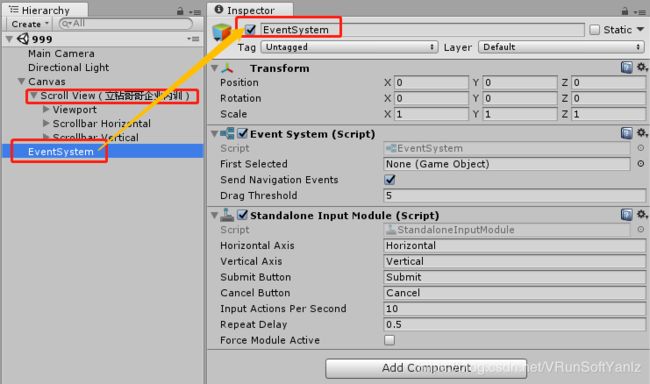This screenshot has height=384, width=650.
Task: Open Event System gear settings menu
Action: click(641, 132)
